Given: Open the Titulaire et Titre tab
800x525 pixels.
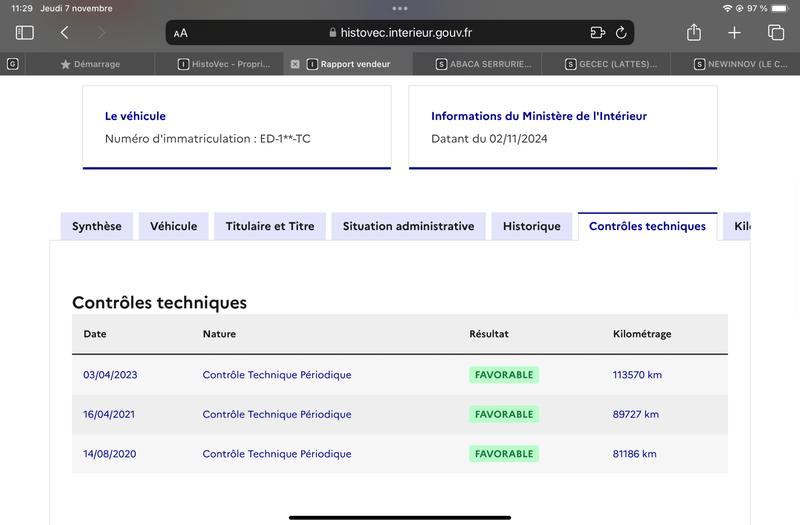Looking at the screenshot, I should pyautogui.click(x=270, y=226).
